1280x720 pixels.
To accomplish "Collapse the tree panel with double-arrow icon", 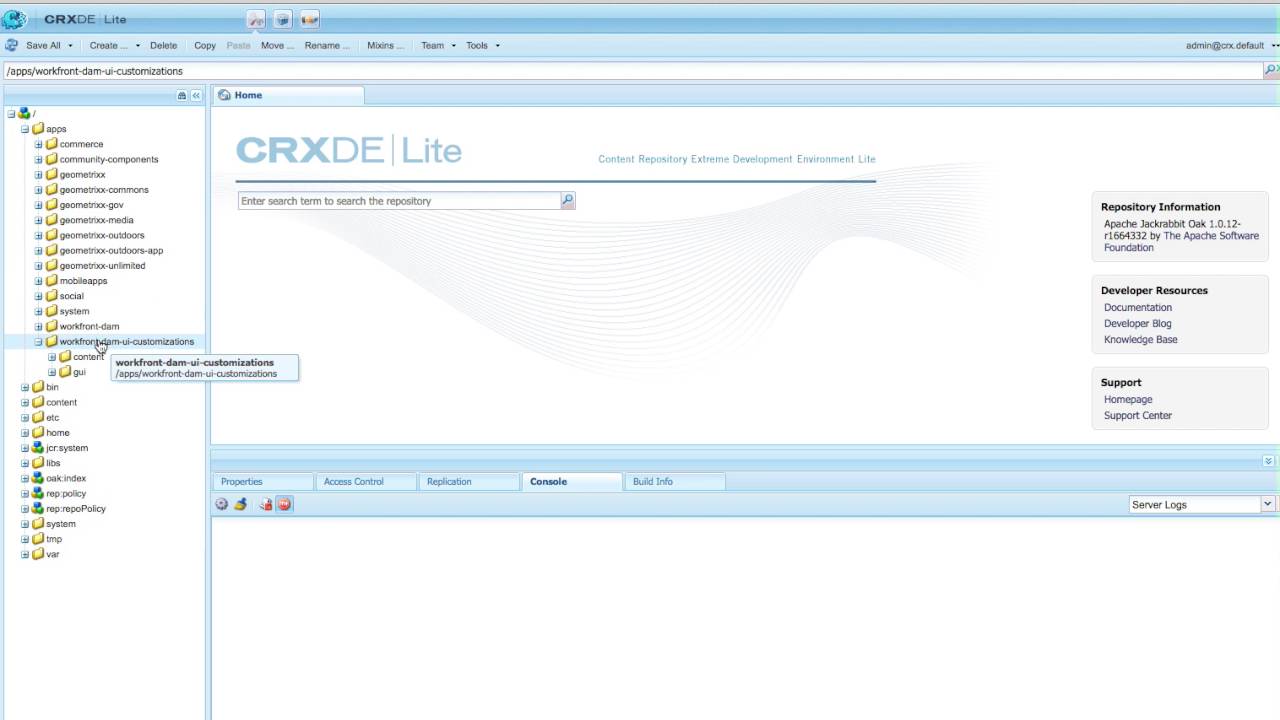I will (x=196, y=95).
